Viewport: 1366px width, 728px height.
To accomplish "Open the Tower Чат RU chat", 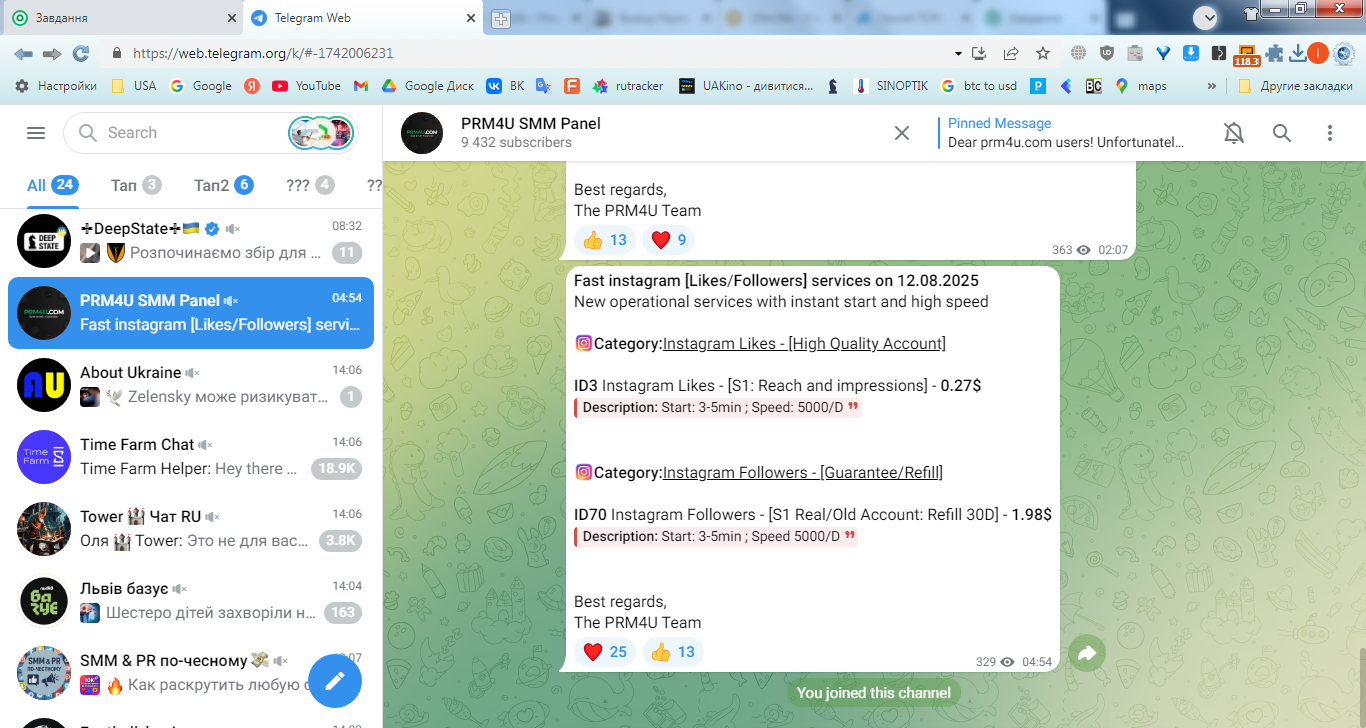I will pos(191,529).
